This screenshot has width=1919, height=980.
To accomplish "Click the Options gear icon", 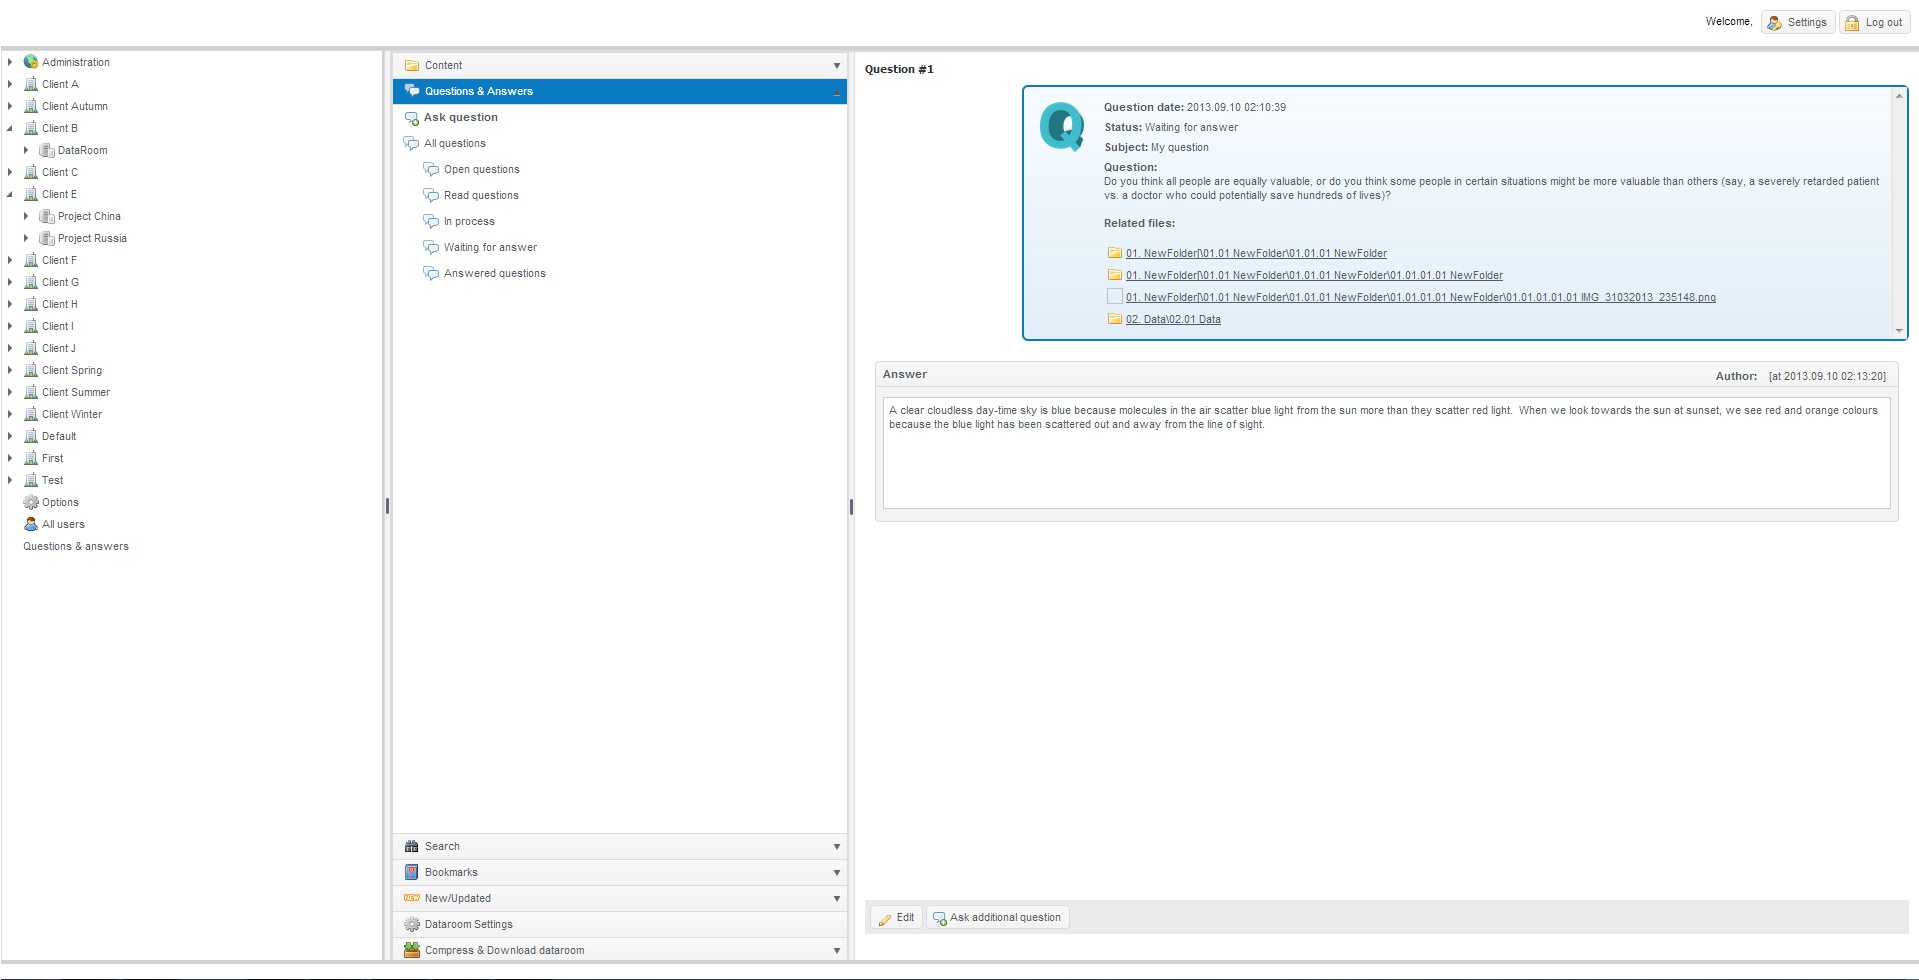I will pyautogui.click(x=31, y=502).
